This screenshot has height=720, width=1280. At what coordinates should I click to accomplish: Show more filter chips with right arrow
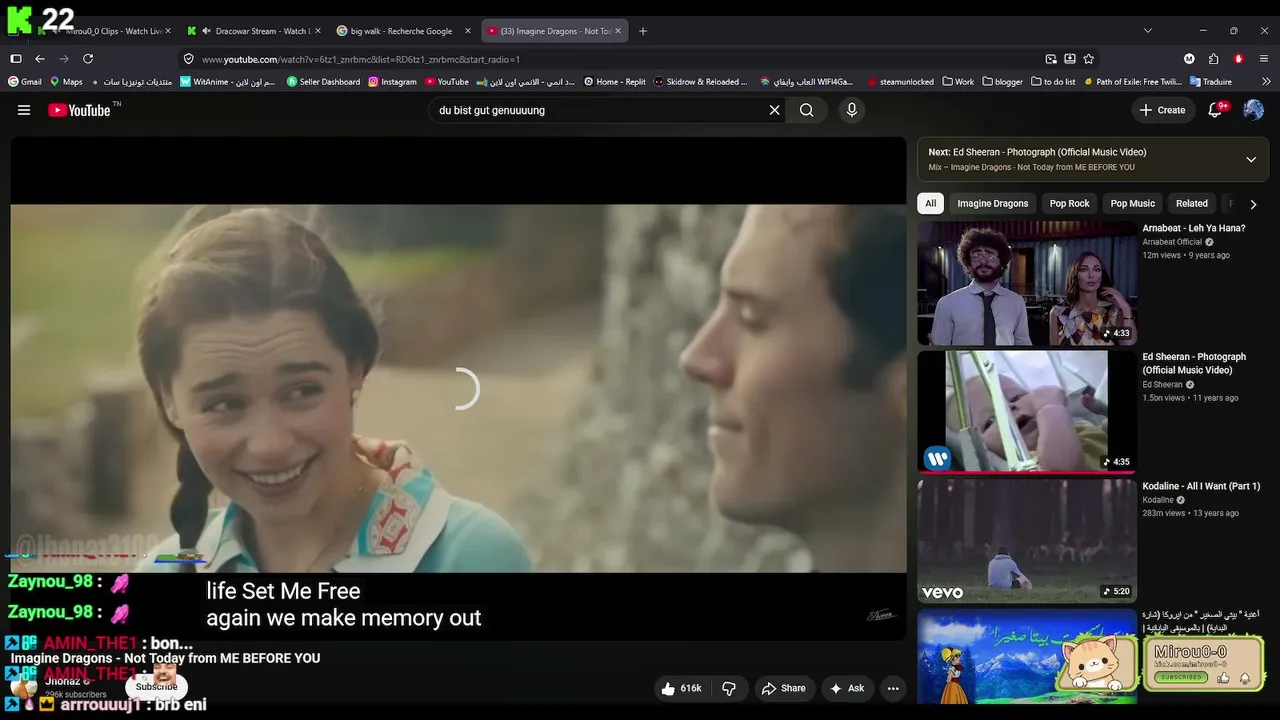coord(1253,204)
